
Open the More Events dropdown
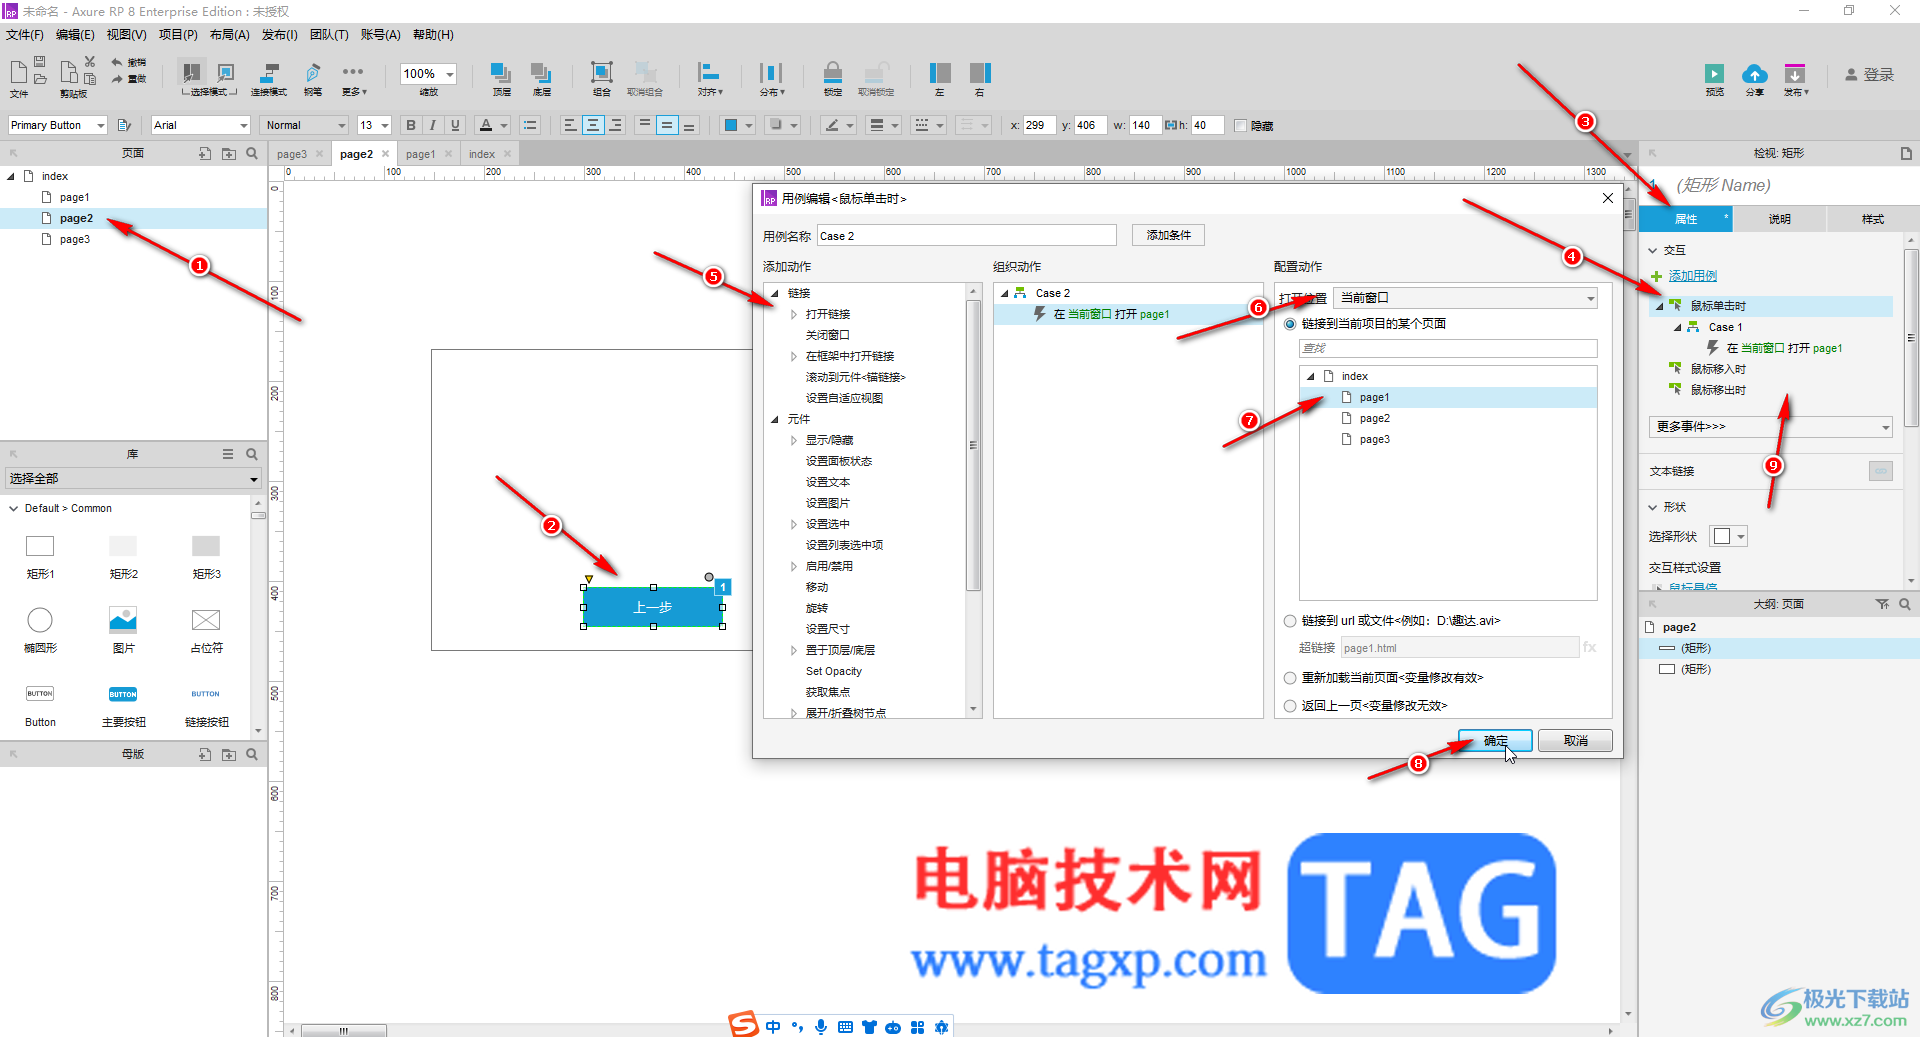pos(1770,427)
